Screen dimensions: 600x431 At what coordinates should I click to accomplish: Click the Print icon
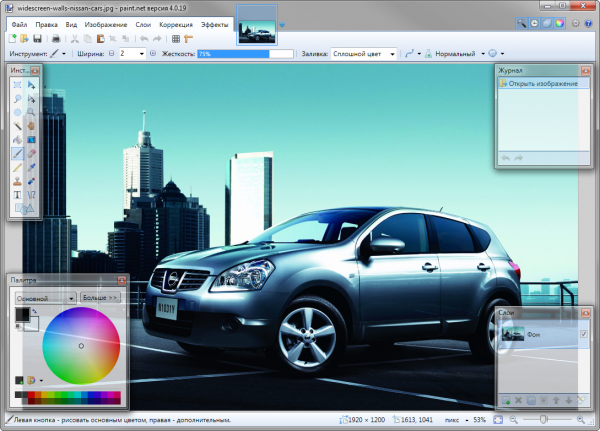tap(56, 38)
